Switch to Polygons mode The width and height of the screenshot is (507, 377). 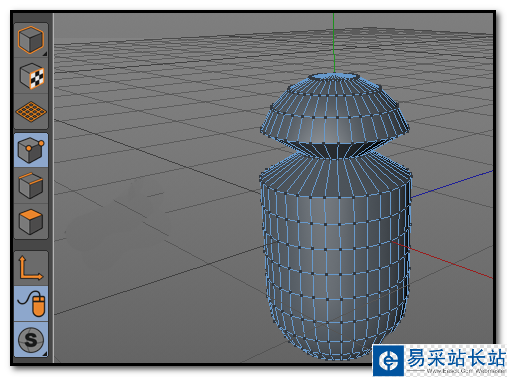coord(31,221)
